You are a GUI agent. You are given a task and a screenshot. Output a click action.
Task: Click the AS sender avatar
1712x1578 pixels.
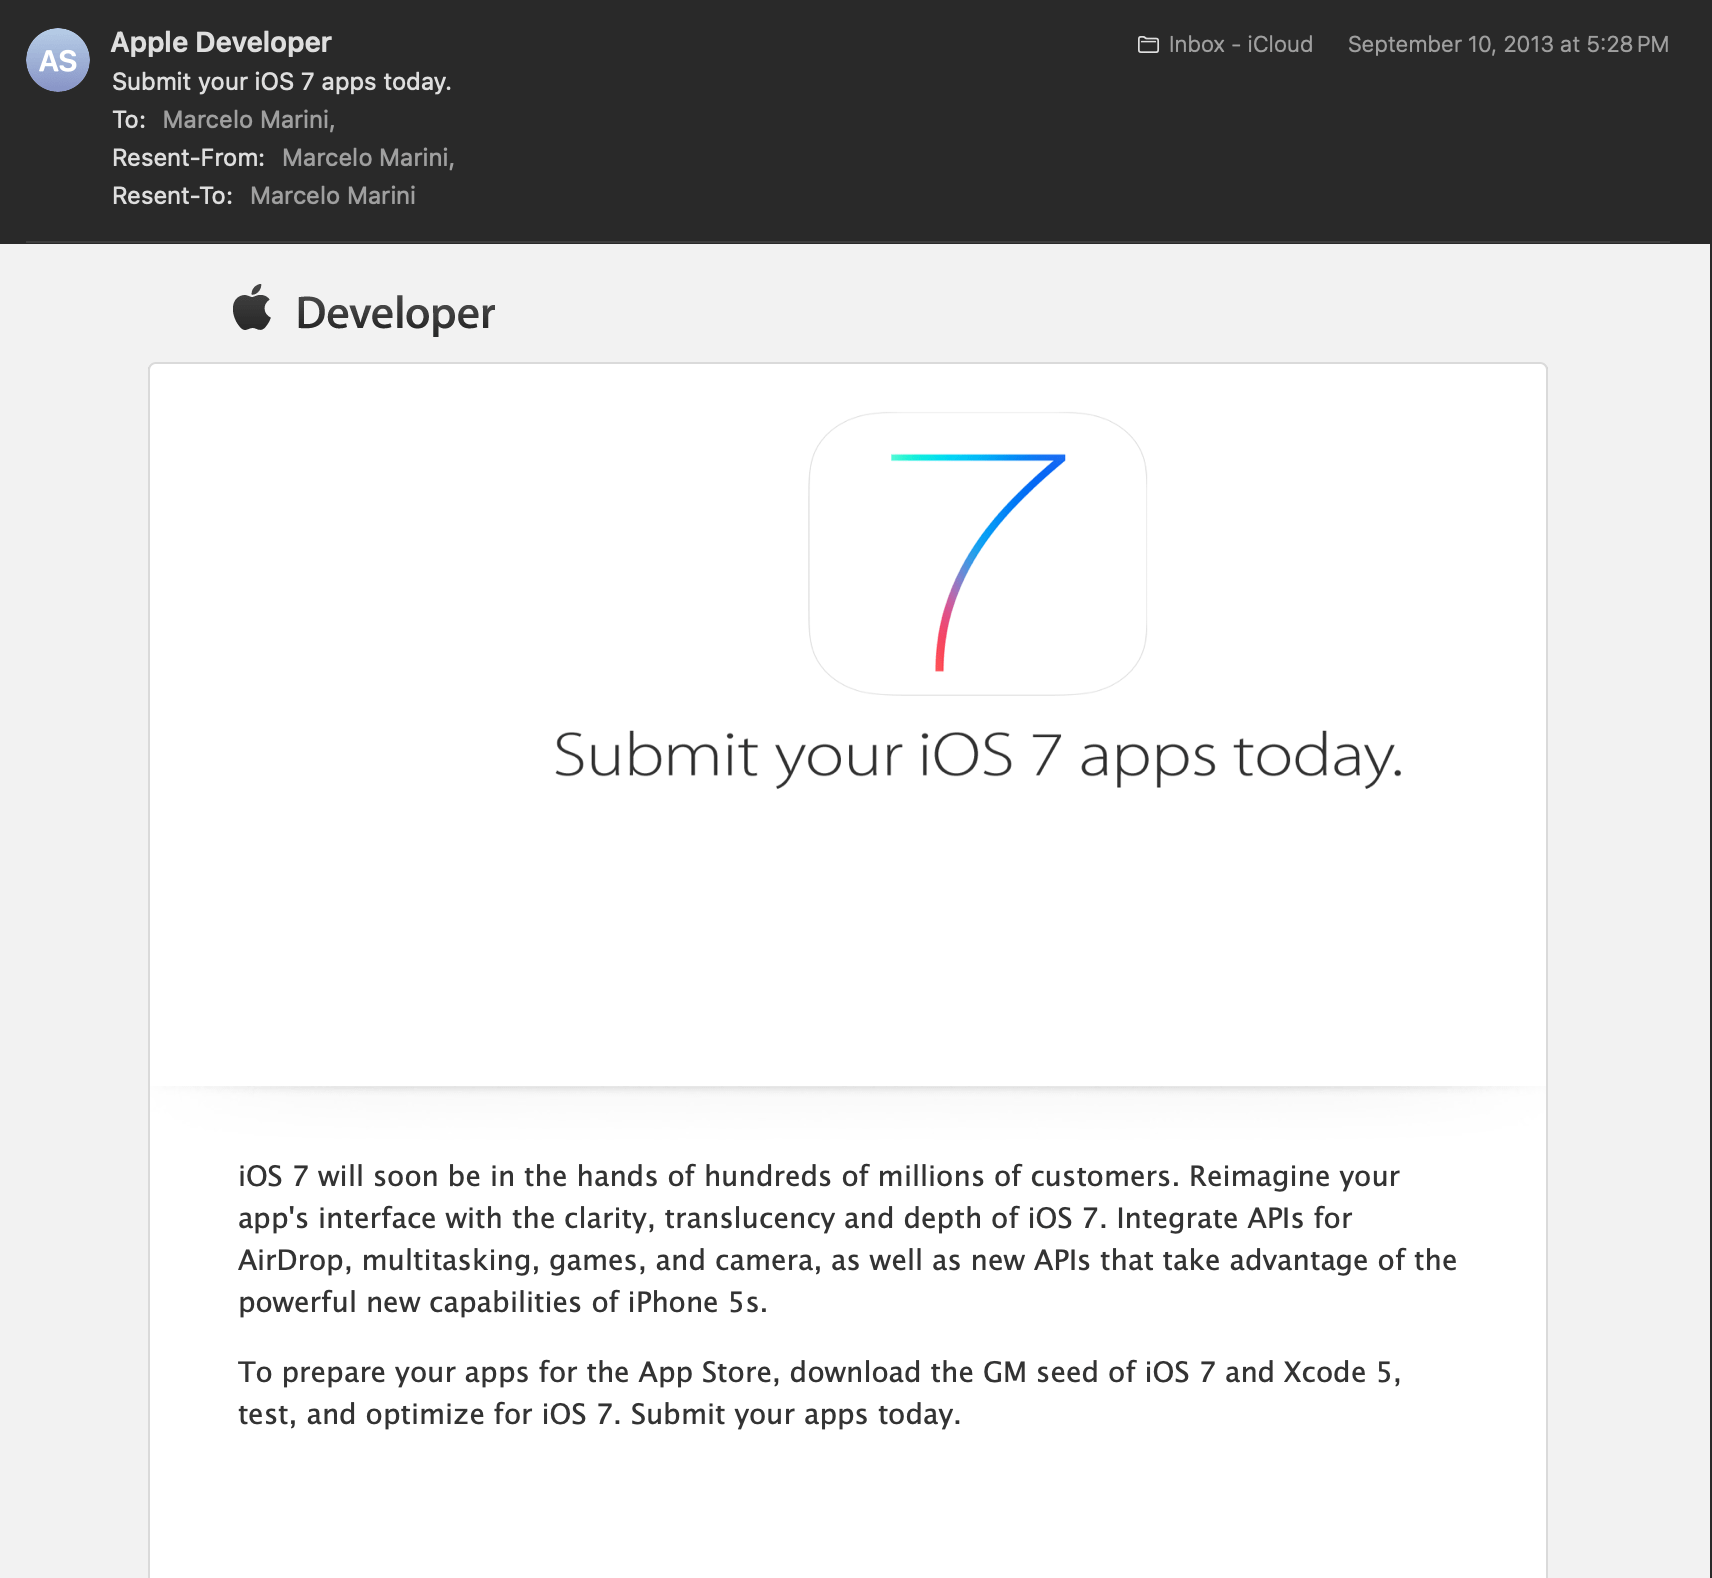58,60
